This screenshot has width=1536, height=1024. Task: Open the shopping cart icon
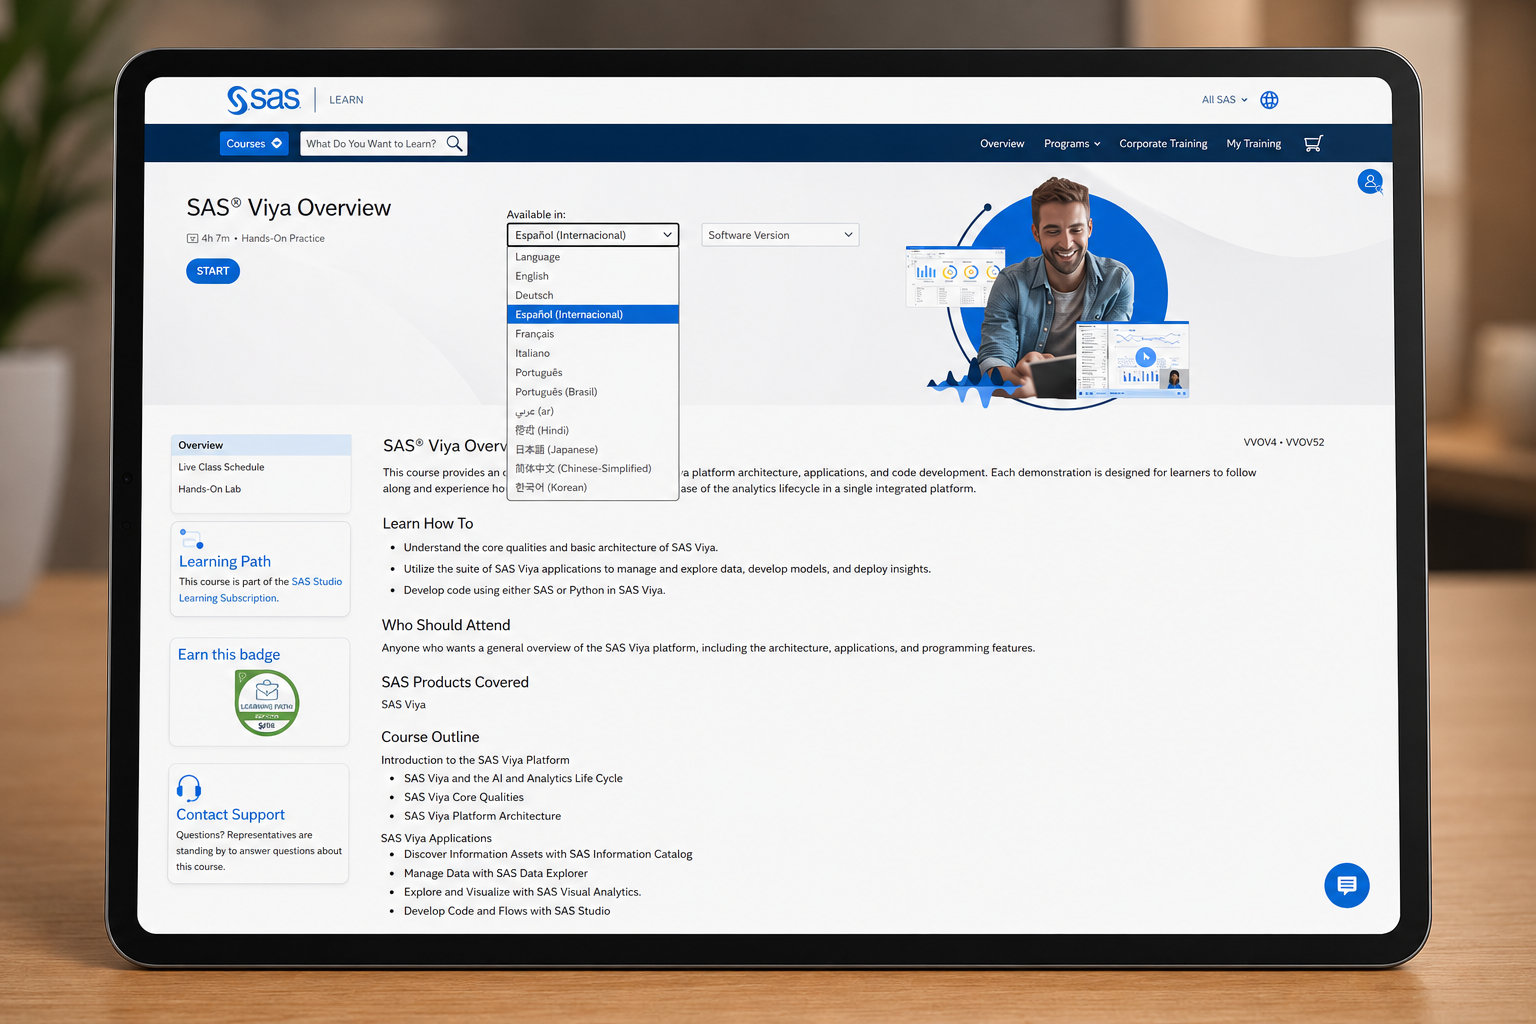click(1313, 143)
